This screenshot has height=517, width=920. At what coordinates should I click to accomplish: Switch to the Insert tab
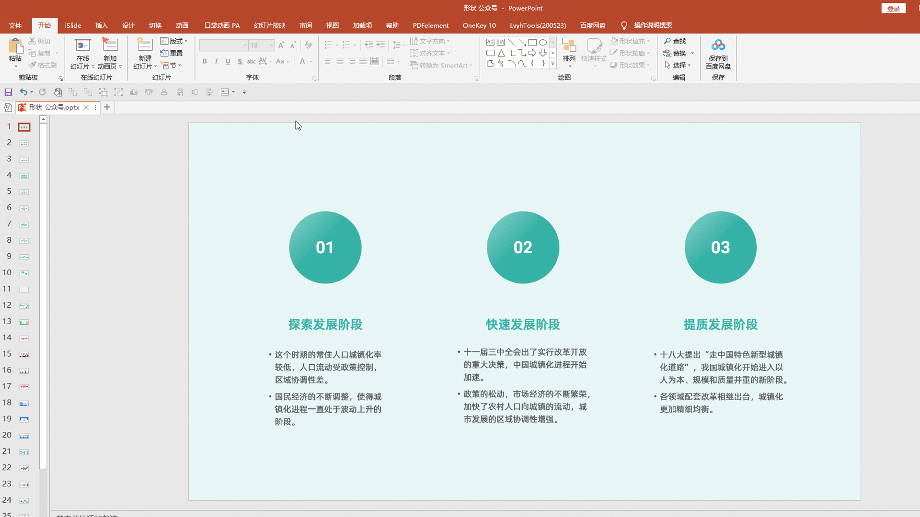(x=102, y=25)
